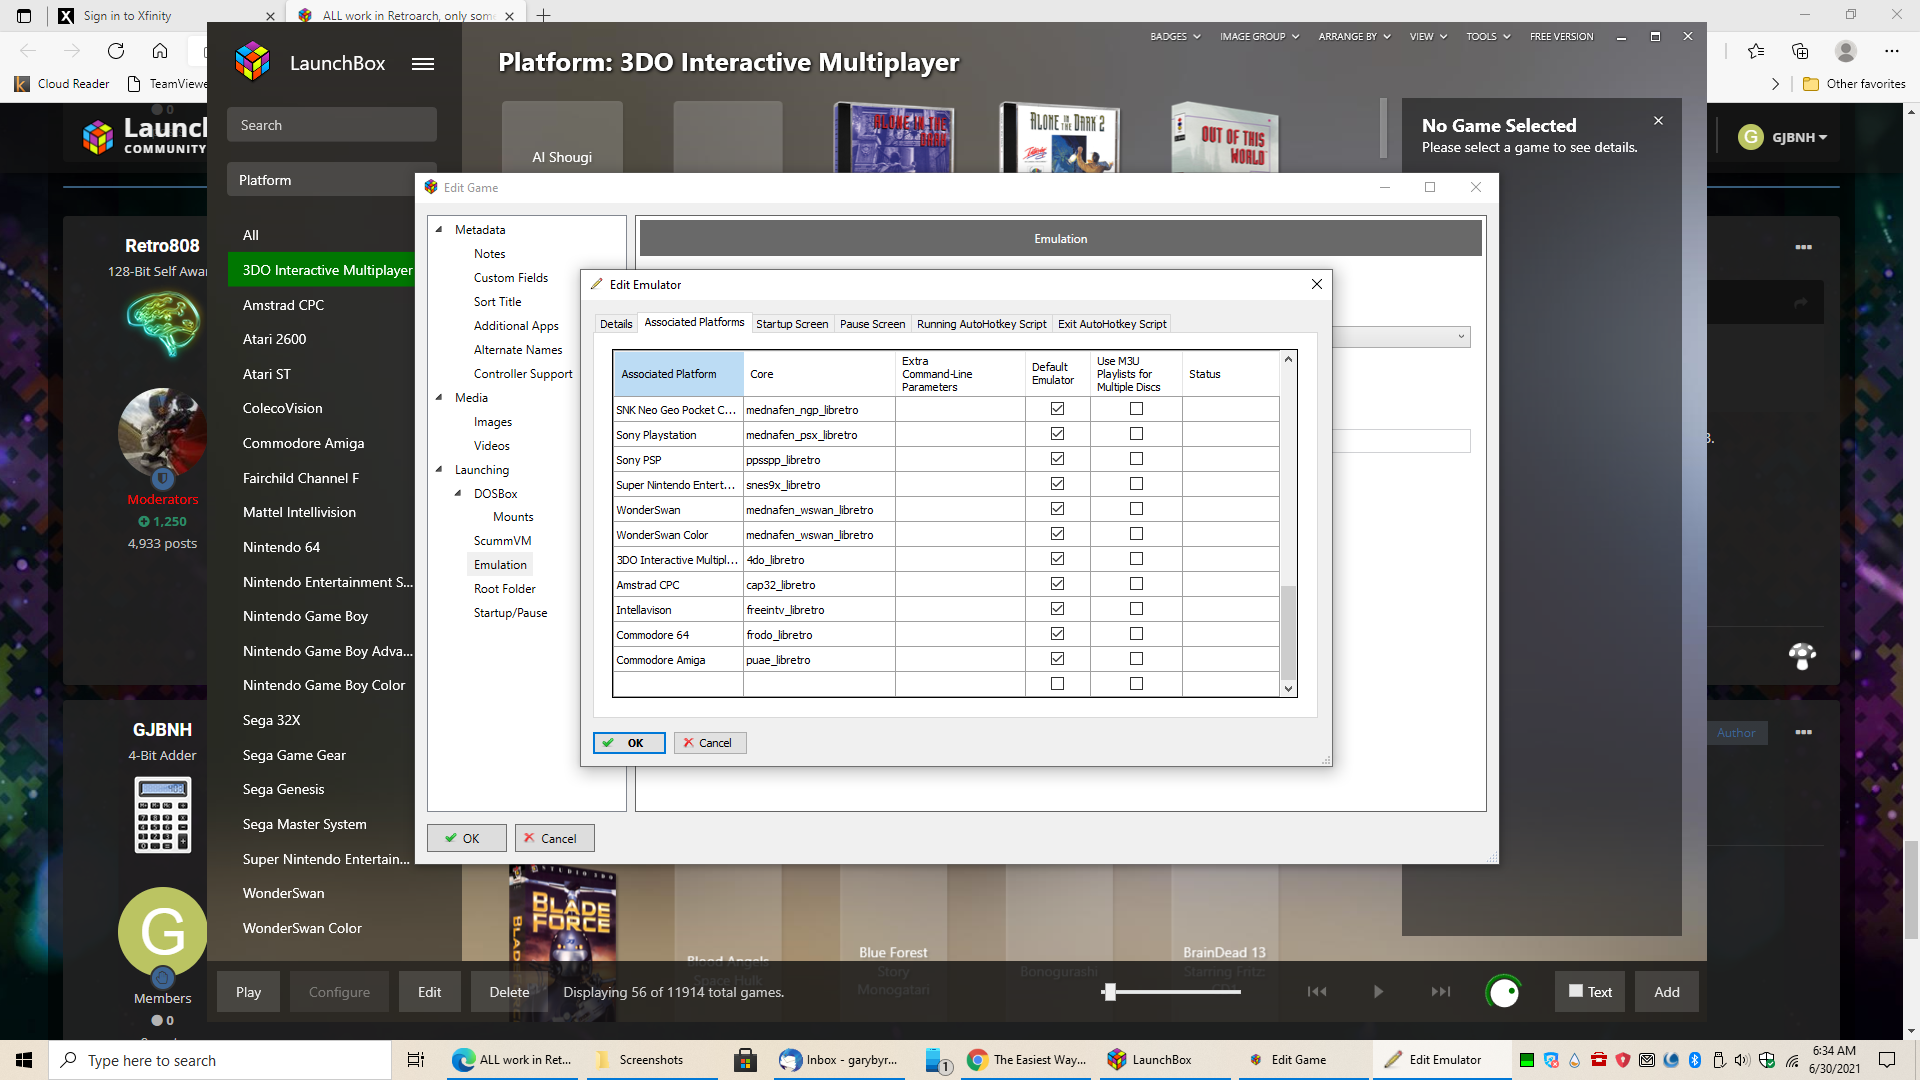Adjust the image size slider handle

[1109, 991]
